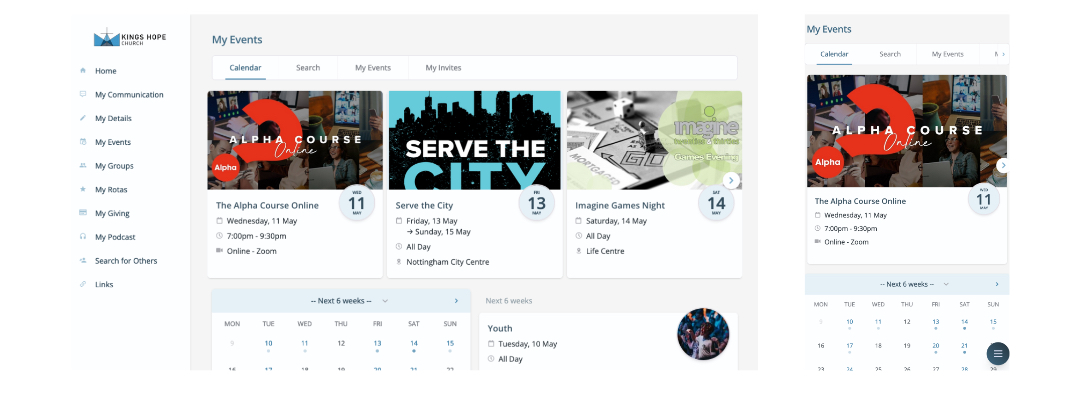Select day 14 in desktop calendar
Screen dimensions: 1080x407
[x=413, y=344]
